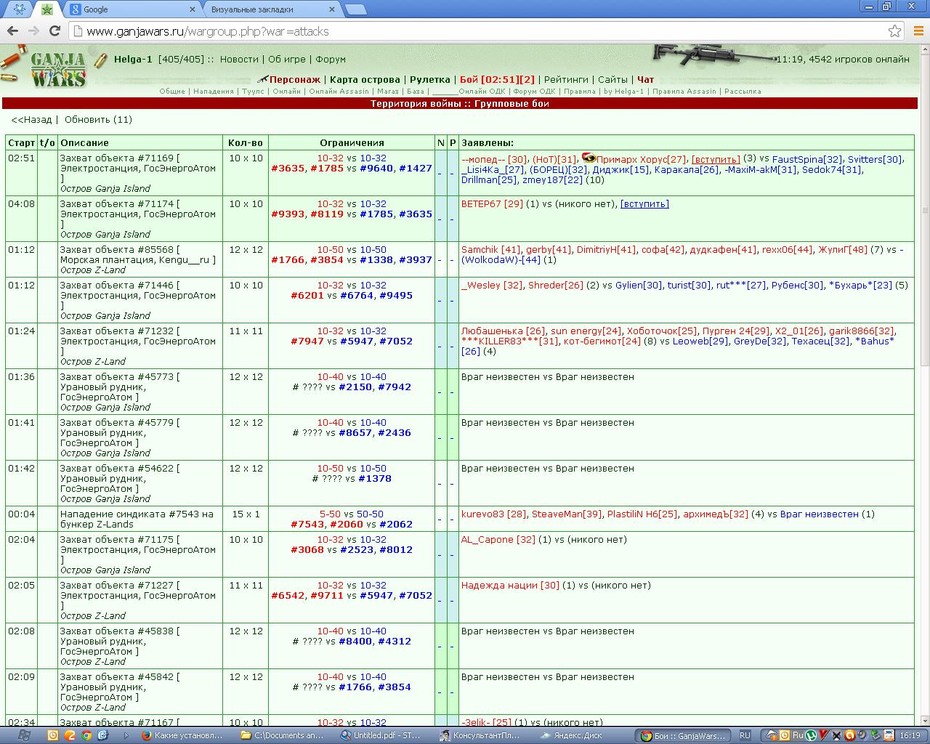Screen dimensions: 930x744
Task: Open player kurevo83 [28] profile
Action: click(493, 514)
